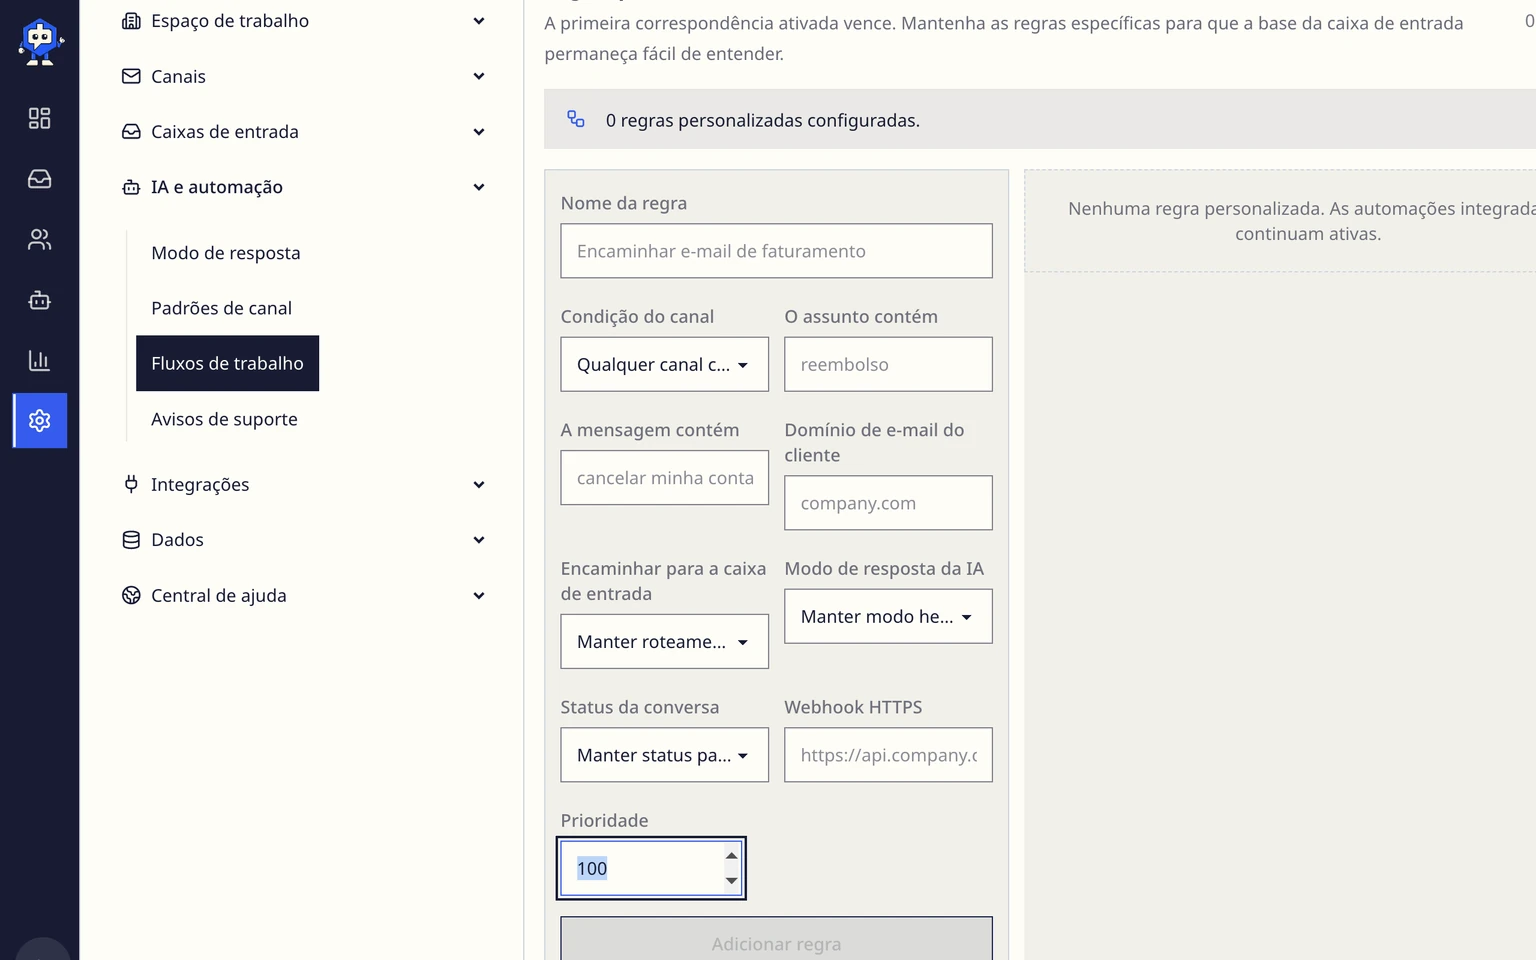Focus the O assunto contém field
1536x960 pixels.
tap(888, 364)
